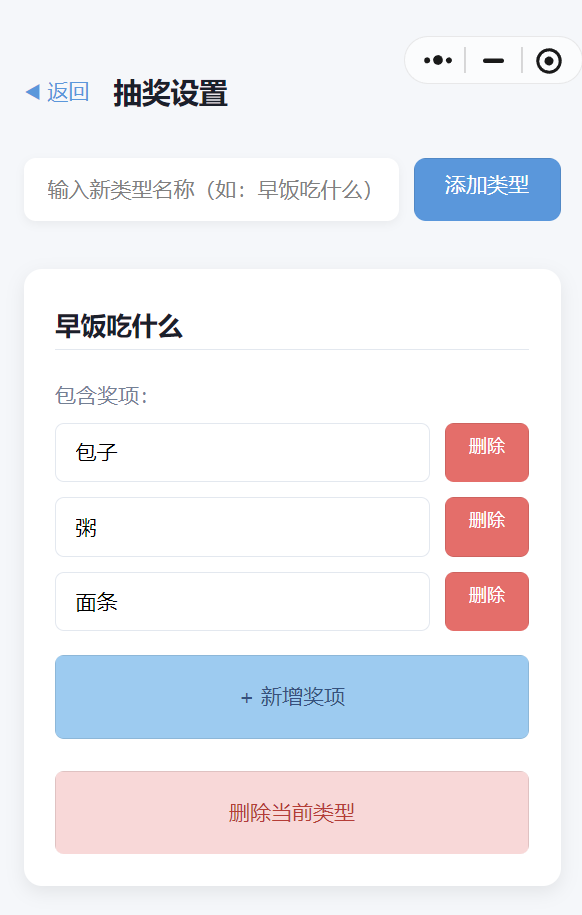The width and height of the screenshot is (582, 915).
Task: Select the new type name input field
Action: [x=211, y=189]
